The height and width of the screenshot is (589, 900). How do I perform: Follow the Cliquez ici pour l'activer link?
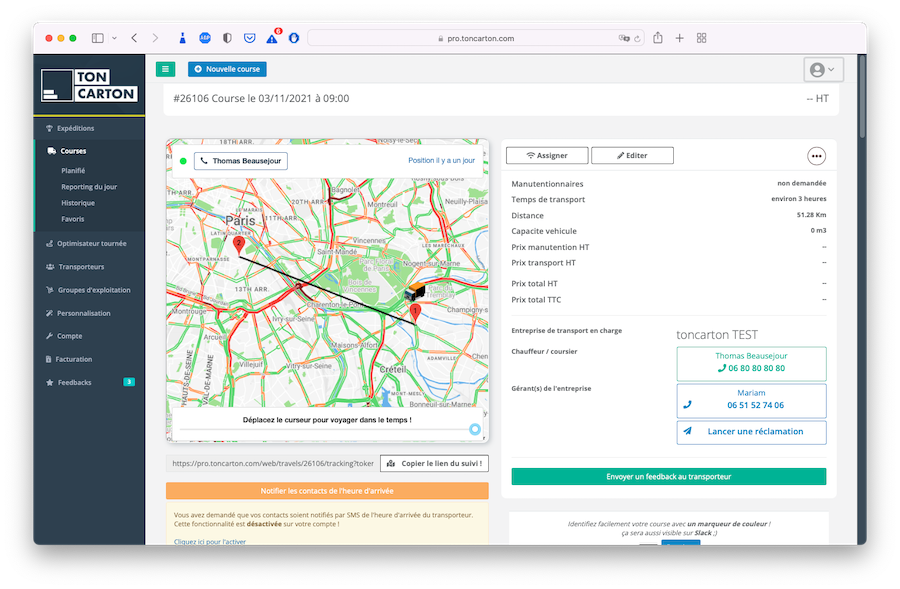coord(210,541)
